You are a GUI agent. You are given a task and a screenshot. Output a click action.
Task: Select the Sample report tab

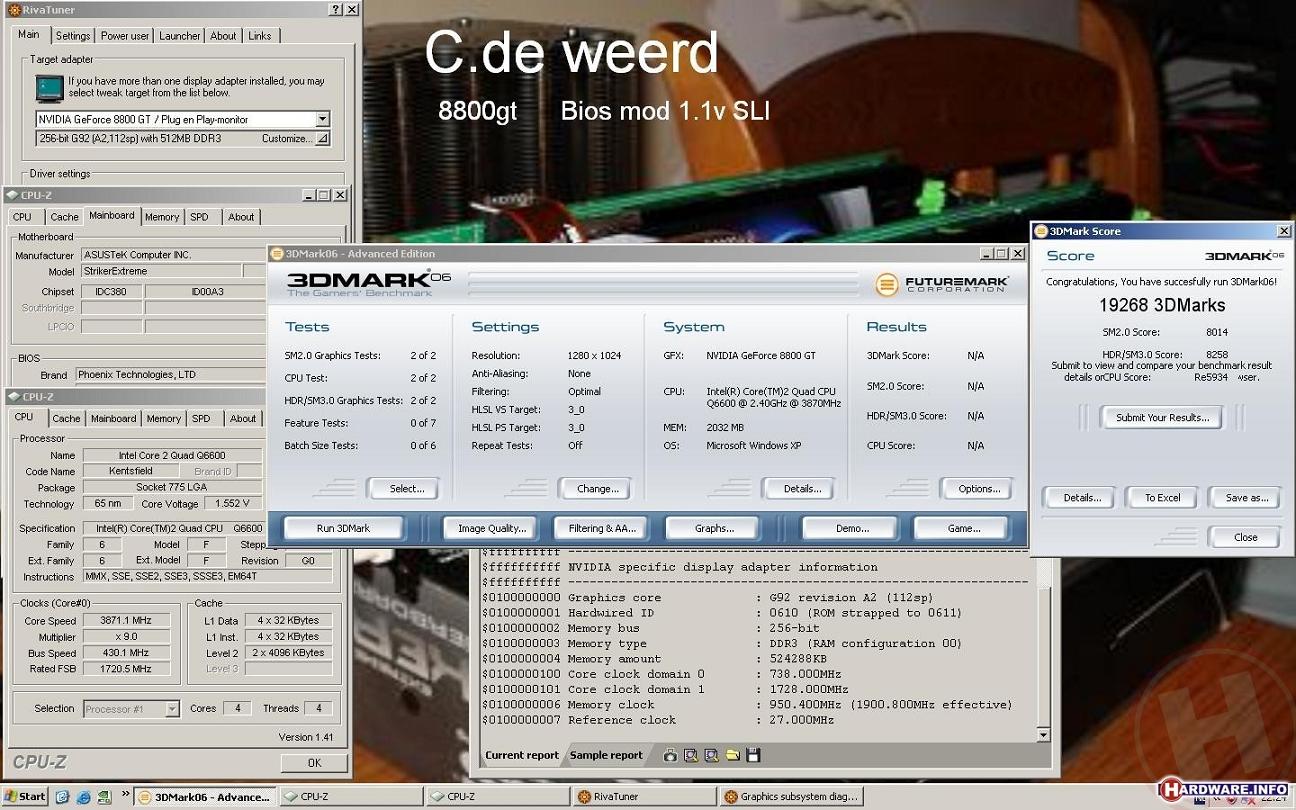tap(606, 755)
